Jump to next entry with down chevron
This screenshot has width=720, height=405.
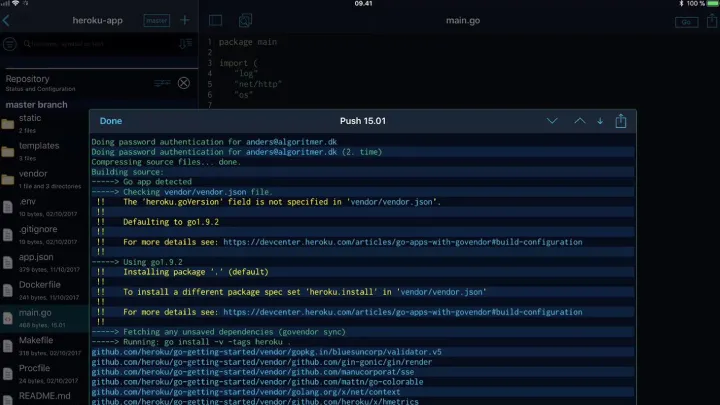pos(552,121)
